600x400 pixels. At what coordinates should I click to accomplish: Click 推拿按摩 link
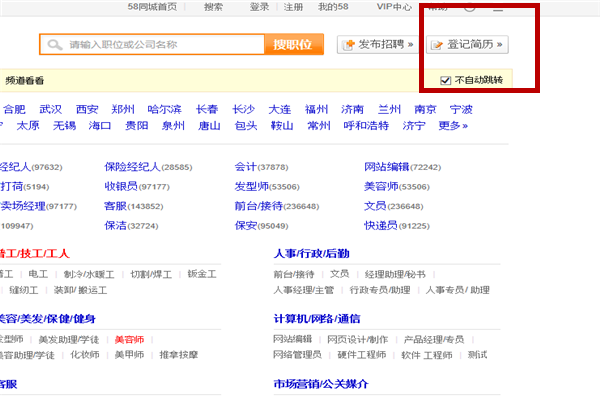click(x=179, y=355)
